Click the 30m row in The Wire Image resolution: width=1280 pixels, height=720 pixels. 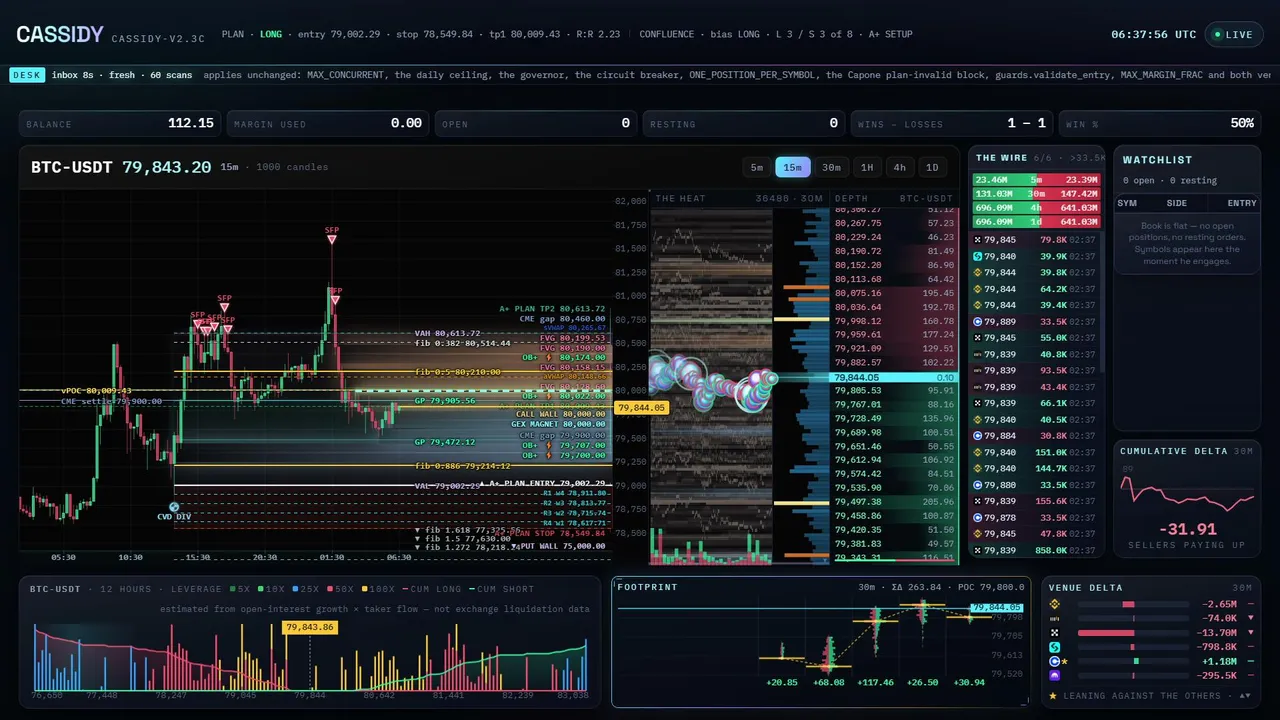point(1037,194)
